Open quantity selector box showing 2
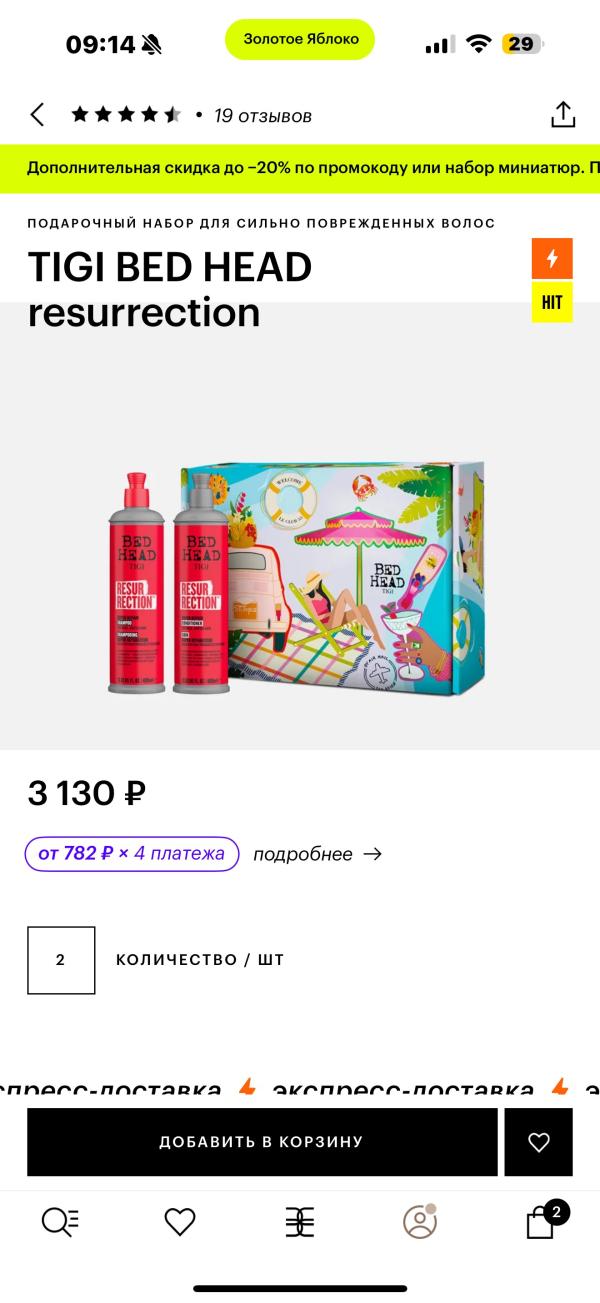The image size is (600, 1303). tap(61, 960)
